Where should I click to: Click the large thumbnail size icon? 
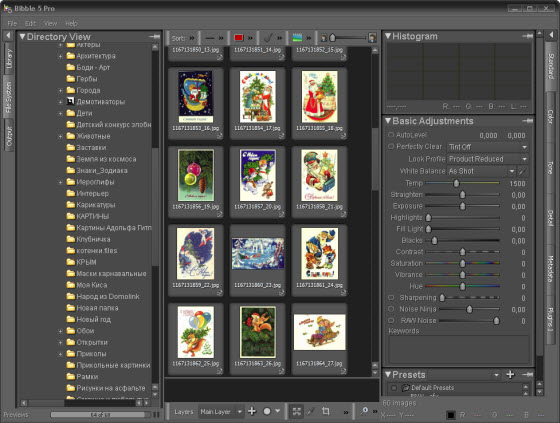pos(372,38)
